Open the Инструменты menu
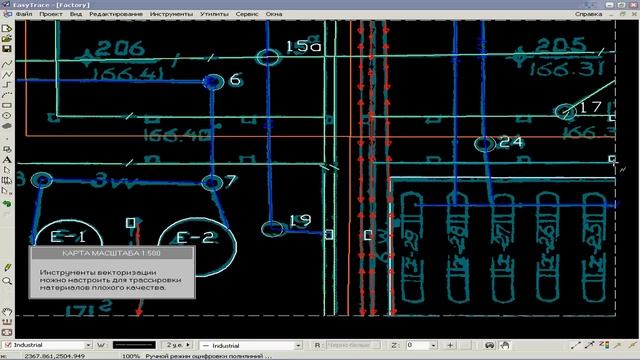This screenshot has height=360, width=640. tap(171, 14)
